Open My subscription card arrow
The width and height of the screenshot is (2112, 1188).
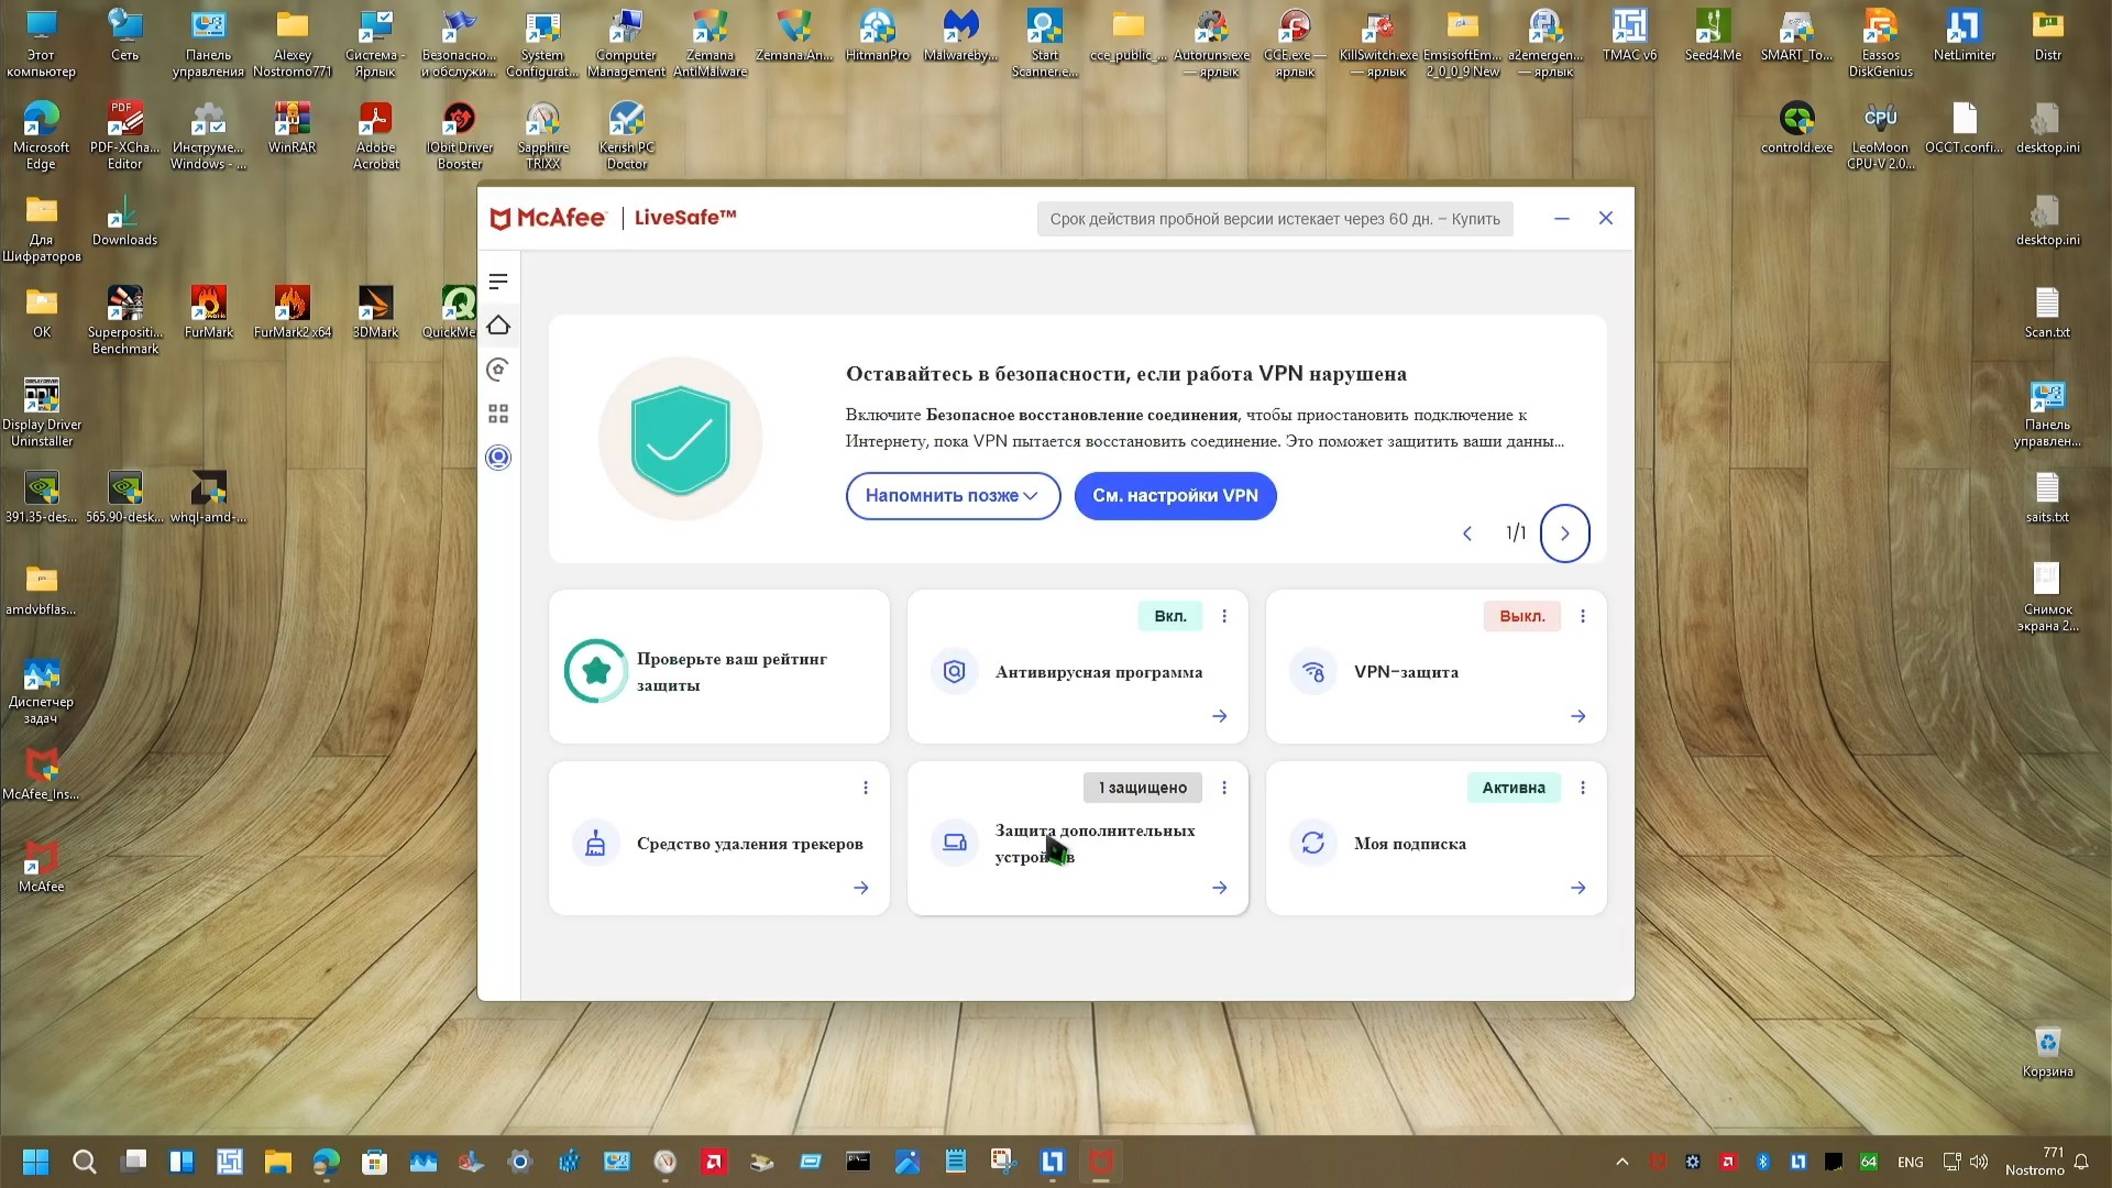click(x=1578, y=888)
